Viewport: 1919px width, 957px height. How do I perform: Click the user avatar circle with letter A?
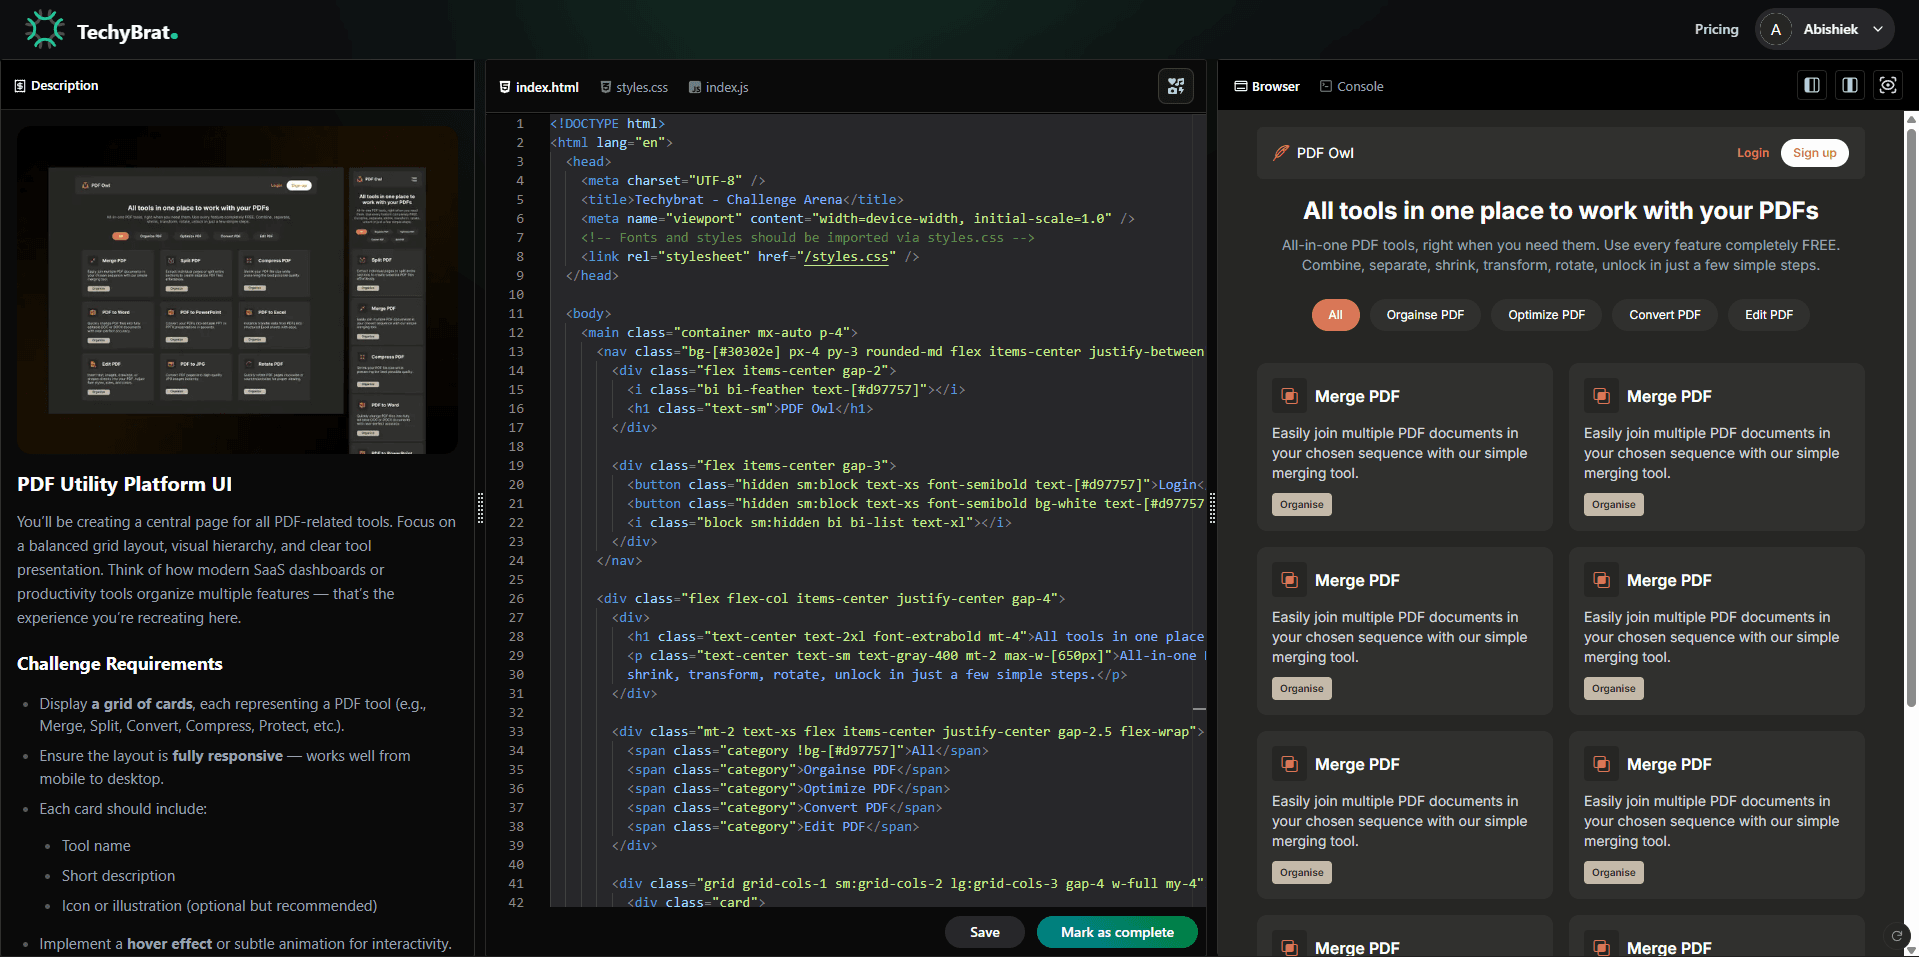coord(1775,30)
